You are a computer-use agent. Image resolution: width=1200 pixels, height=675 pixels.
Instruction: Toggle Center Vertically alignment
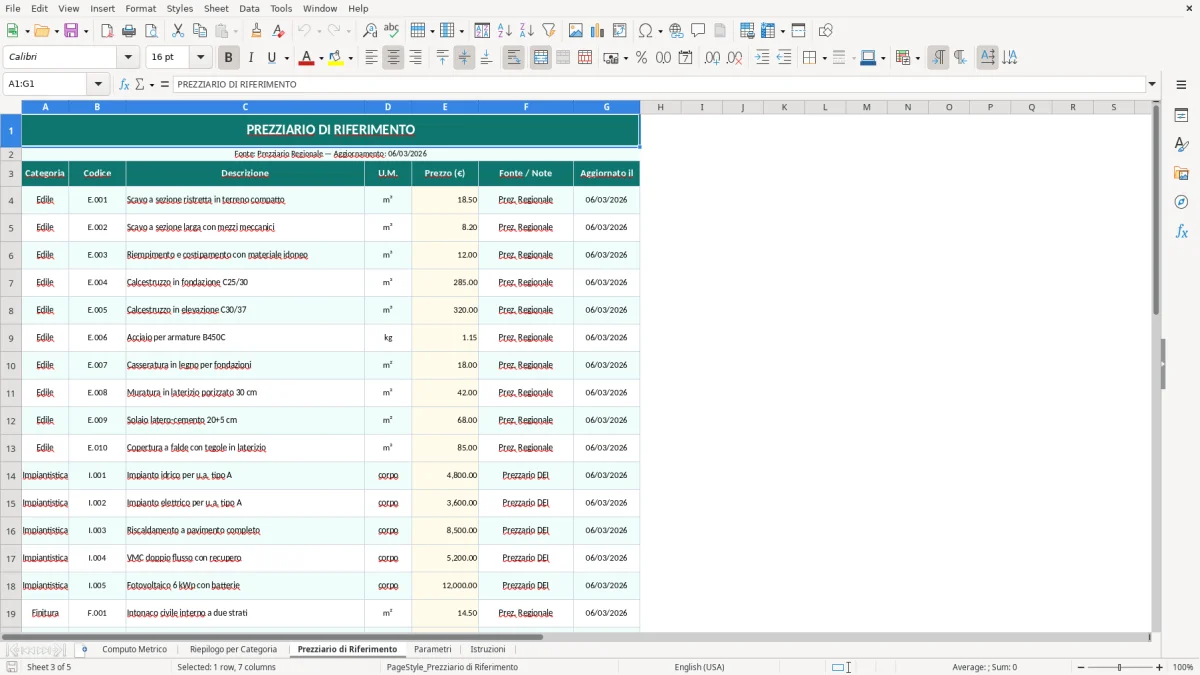(464, 58)
